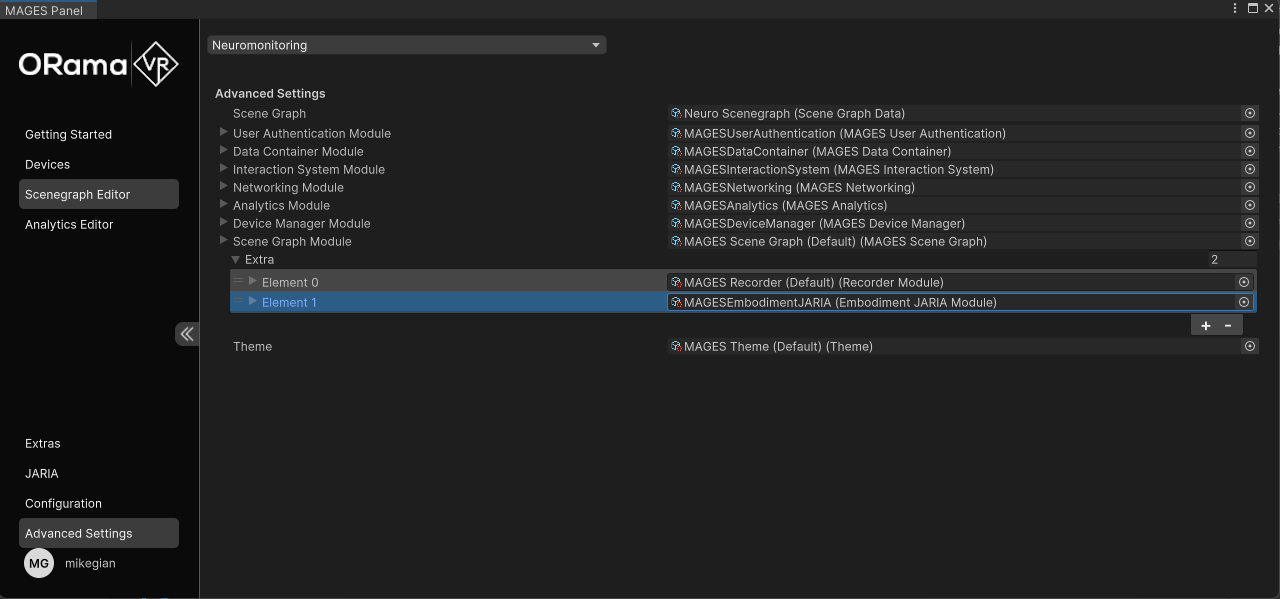The width and height of the screenshot is (1280, 599).
Task: Click the Extra list size field
Action: (x=1232, y=259)
